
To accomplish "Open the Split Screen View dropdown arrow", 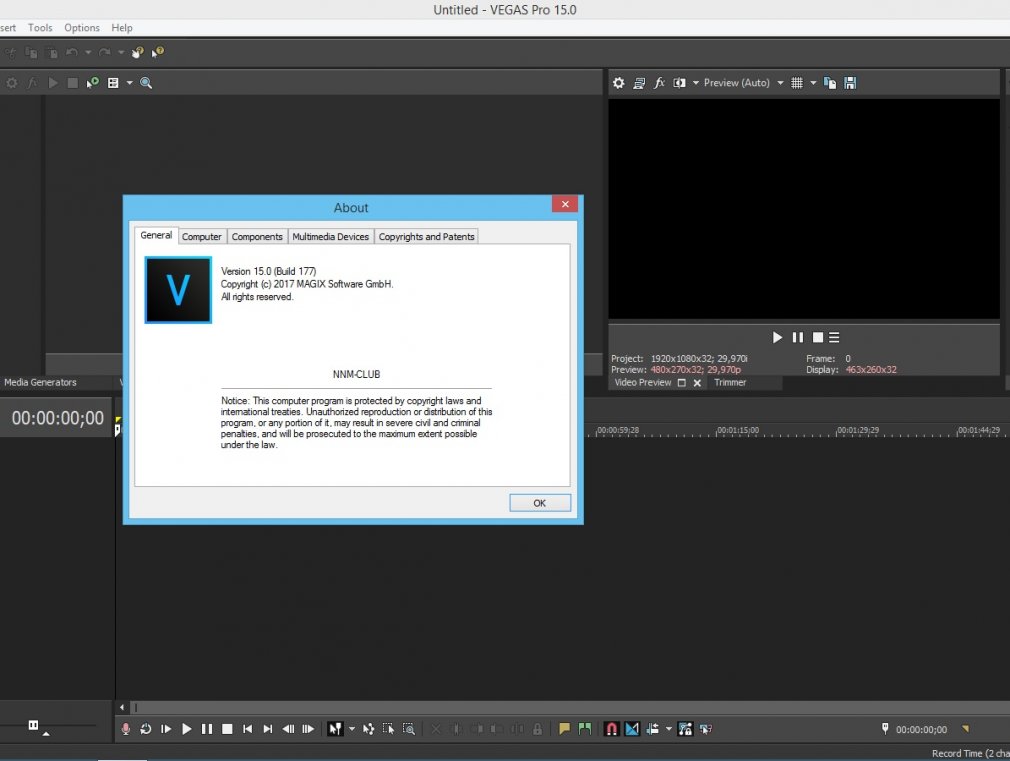I will (x=696, y=82).
